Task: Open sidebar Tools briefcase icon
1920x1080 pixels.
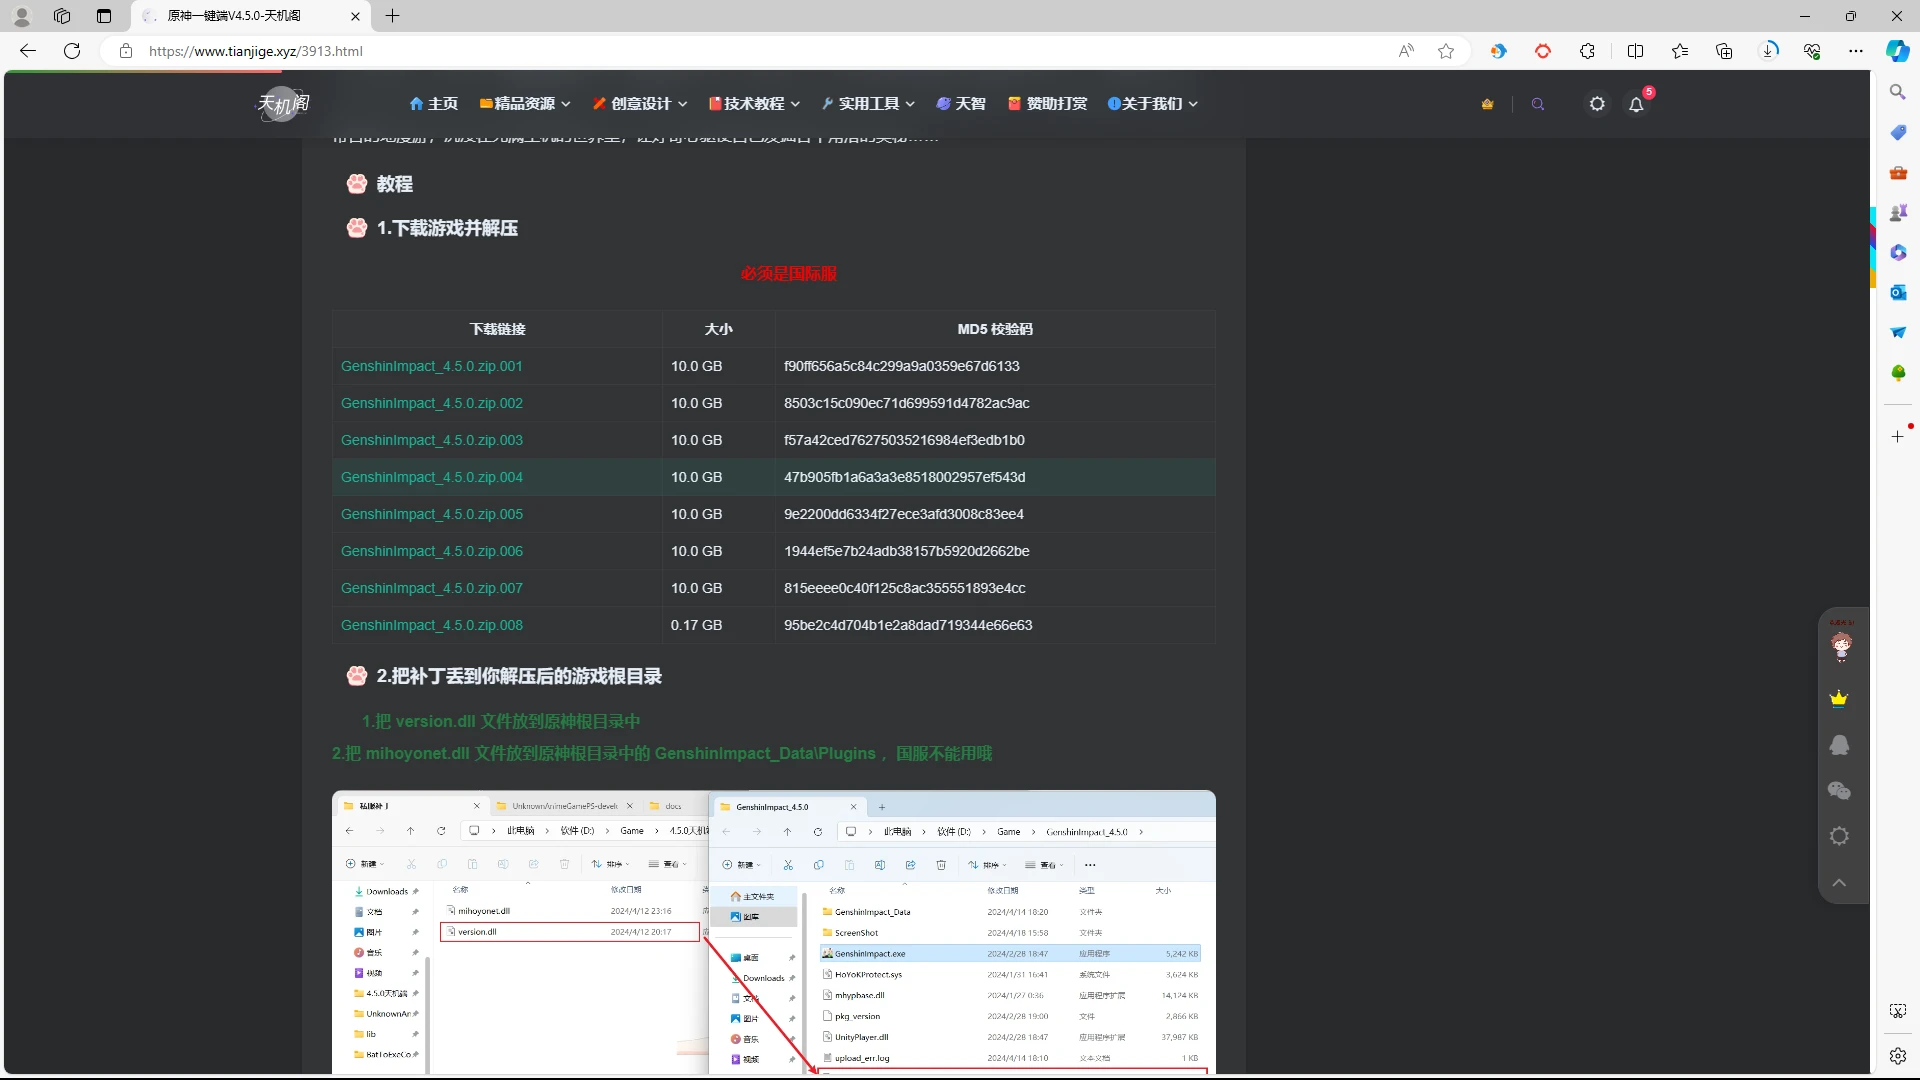Action: pyautogui.click(x=1897, y=172)
